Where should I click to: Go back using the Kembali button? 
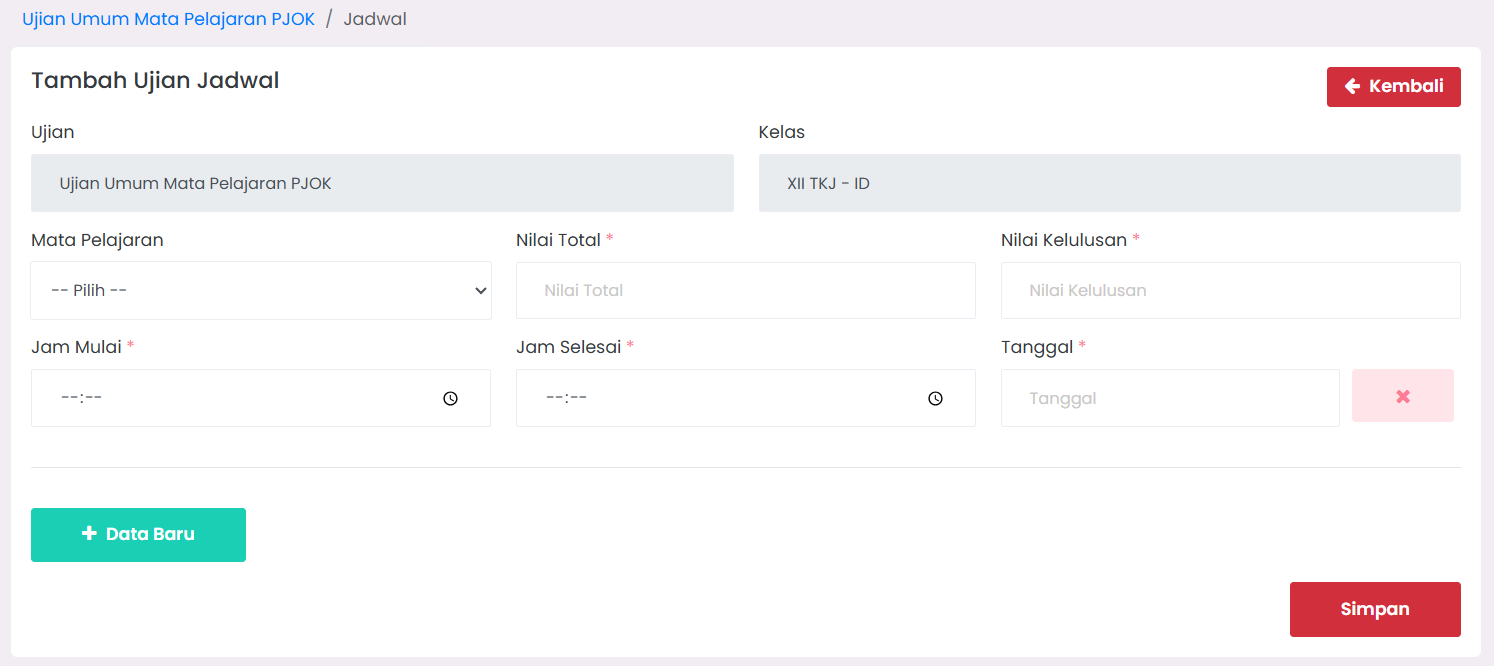coord(1393,87)
